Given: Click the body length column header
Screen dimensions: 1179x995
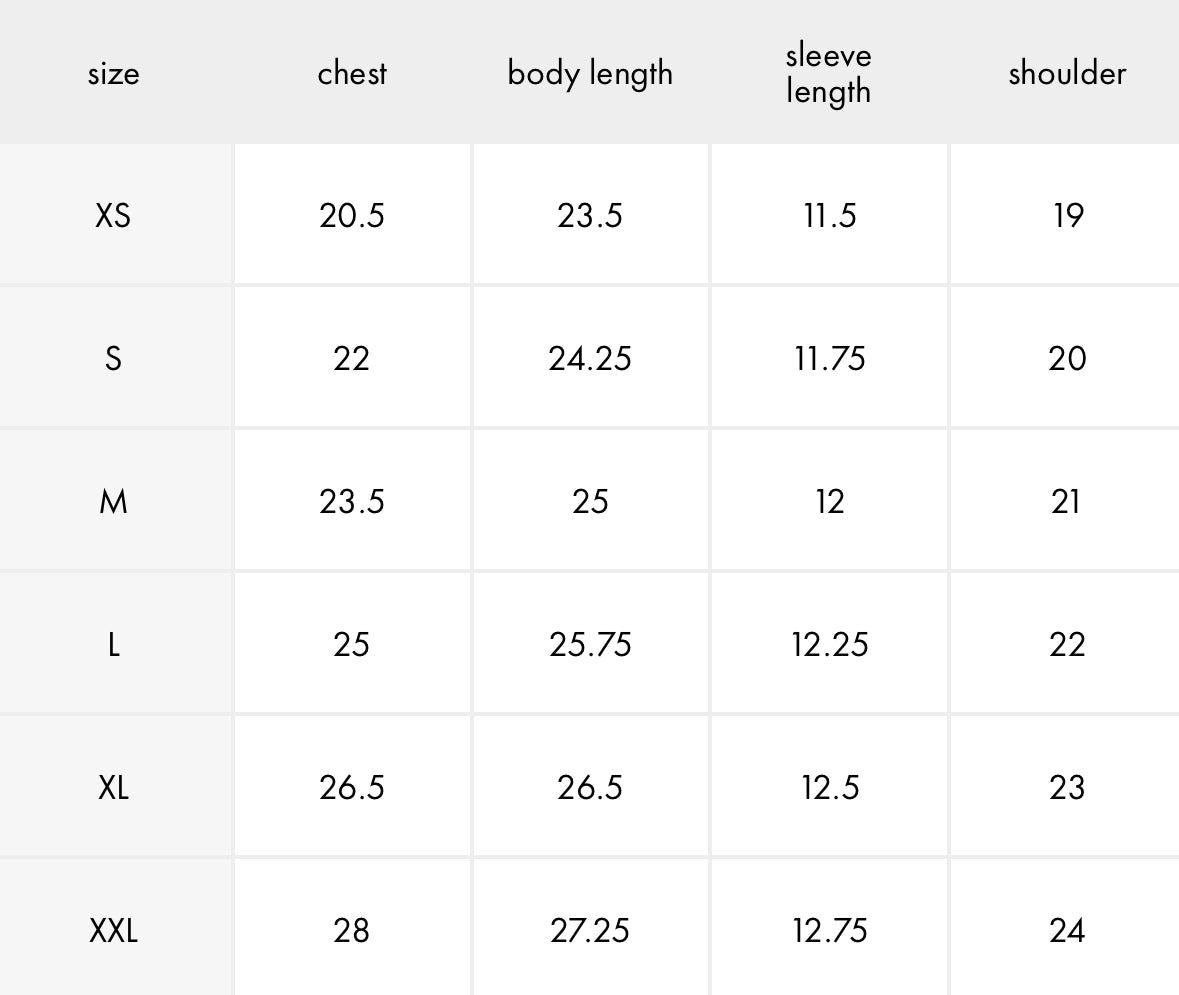Looking at the screenshot, I should pyautogui.click(x=590, y=74).
